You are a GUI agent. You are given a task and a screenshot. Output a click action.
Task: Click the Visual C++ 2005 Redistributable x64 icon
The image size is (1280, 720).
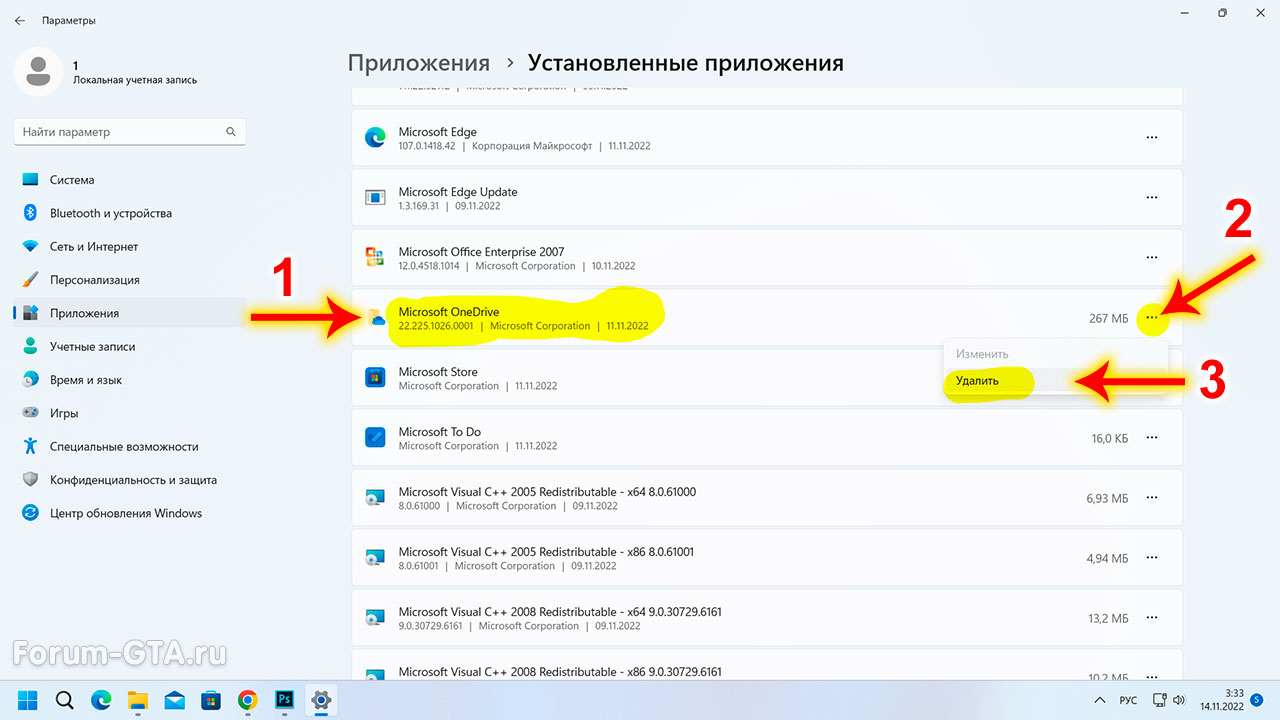pyautogui.click(x=375, y=498)
